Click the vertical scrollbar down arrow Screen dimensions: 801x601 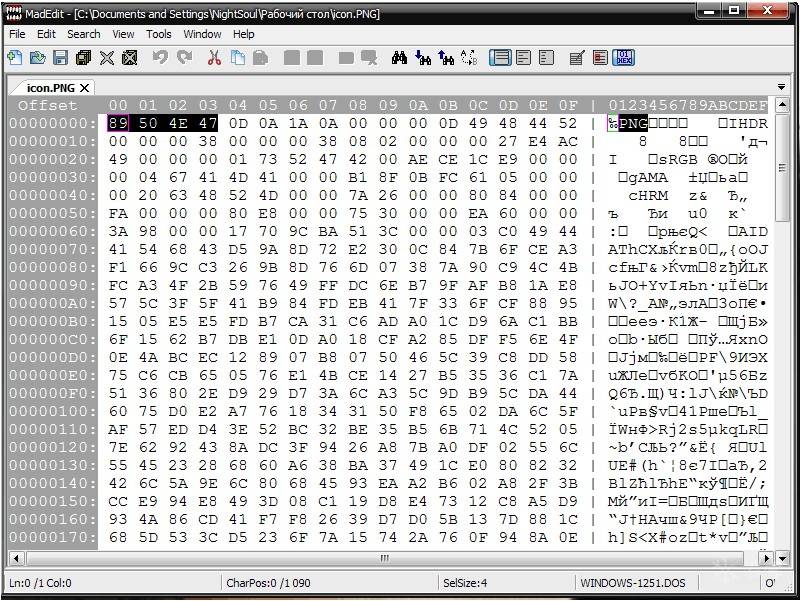point(782,558)
